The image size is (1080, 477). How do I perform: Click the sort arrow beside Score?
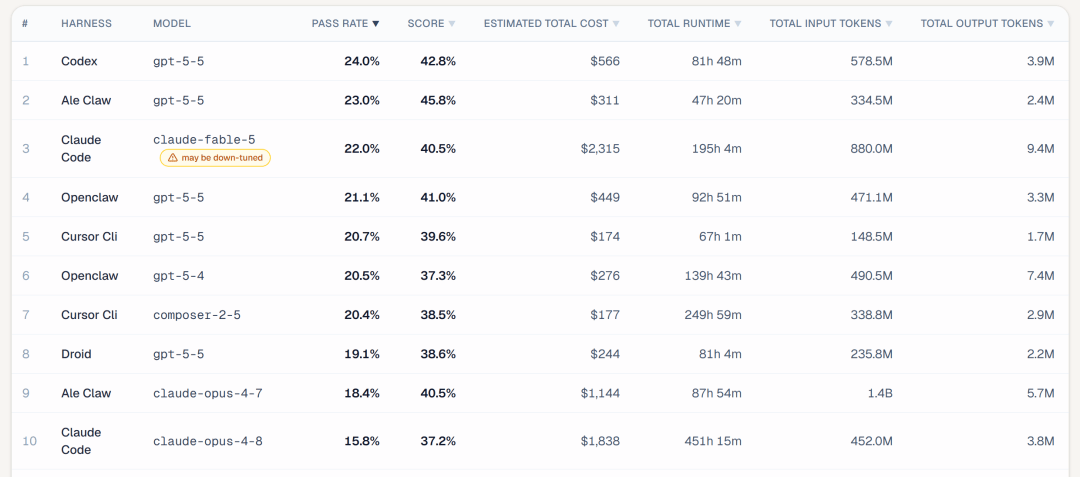(452, 23)
